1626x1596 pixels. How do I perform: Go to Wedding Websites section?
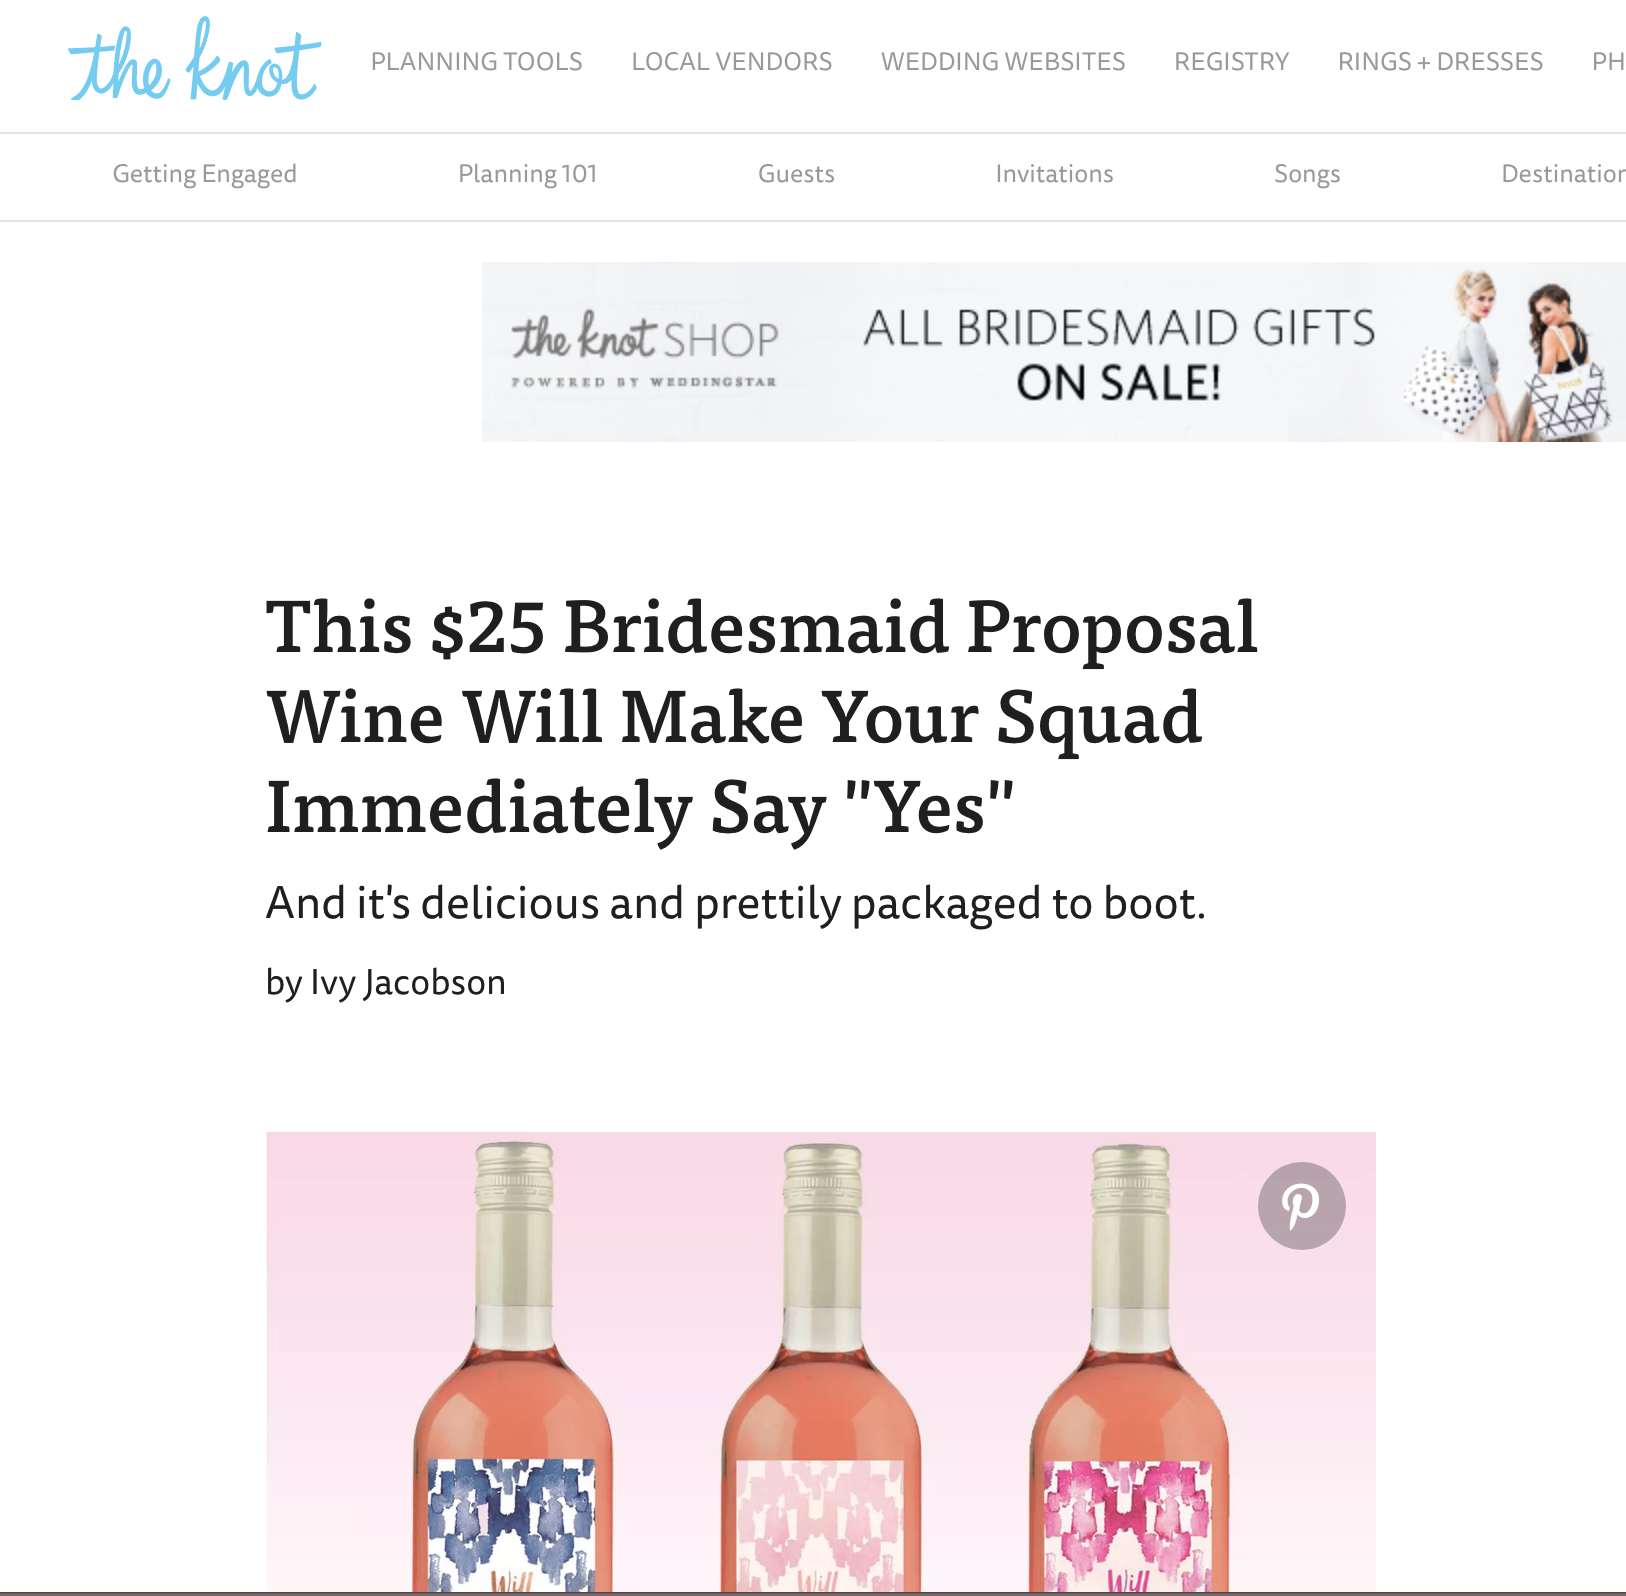1003,62
